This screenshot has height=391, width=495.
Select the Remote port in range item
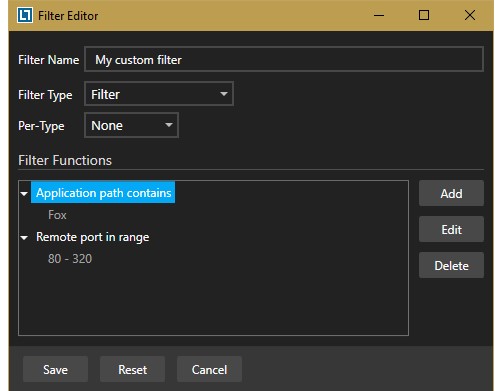click(92, 237)
